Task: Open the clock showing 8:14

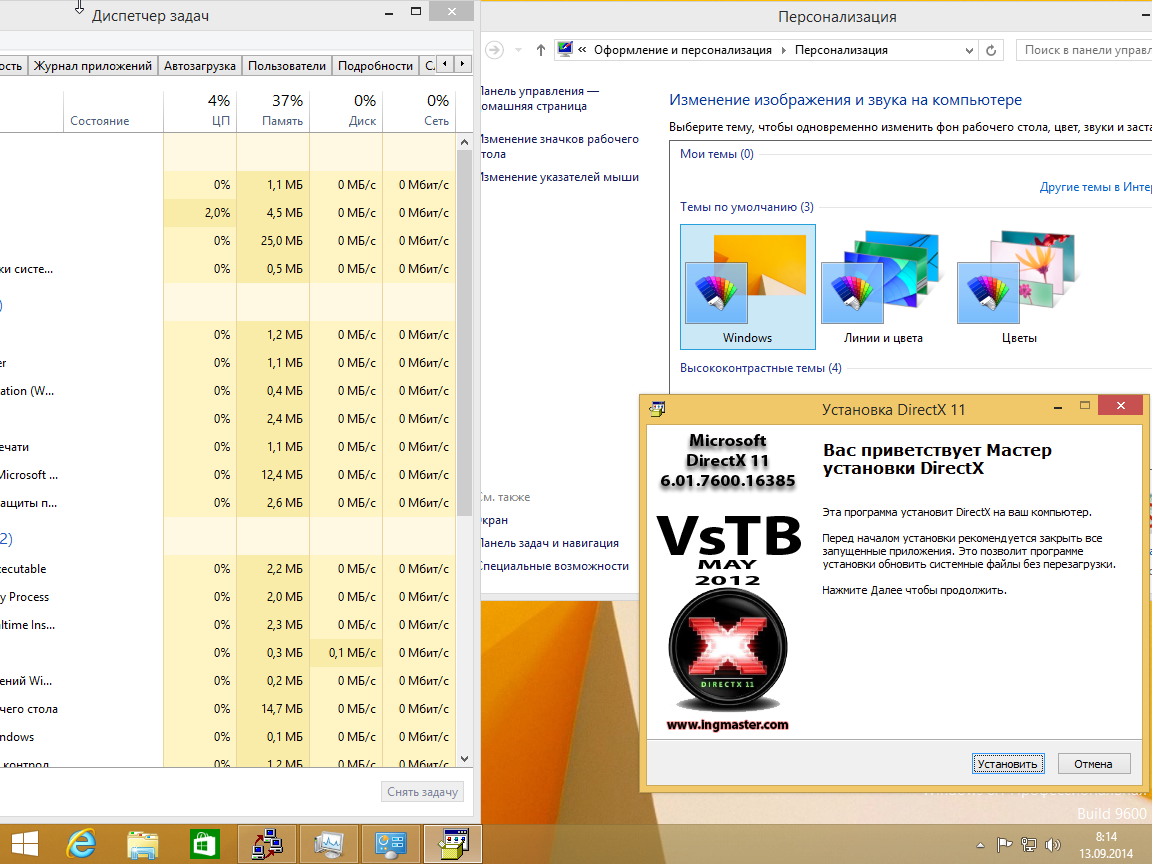Action: (1106, 845)
